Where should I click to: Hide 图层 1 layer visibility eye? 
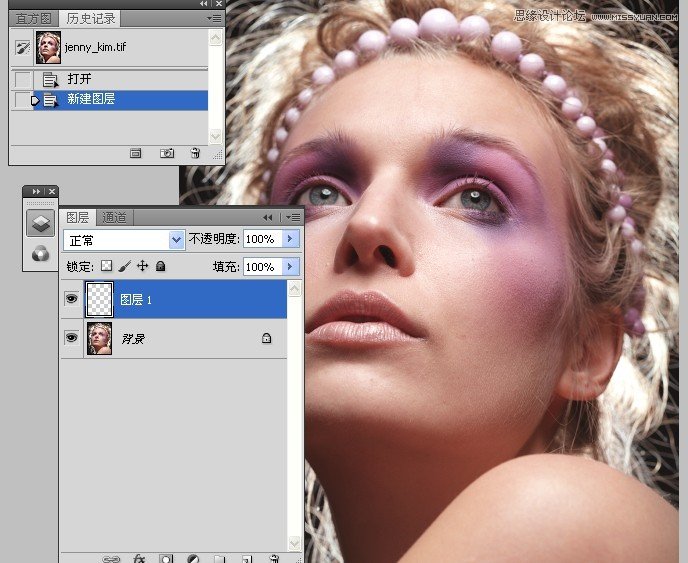tap(71, 298)
